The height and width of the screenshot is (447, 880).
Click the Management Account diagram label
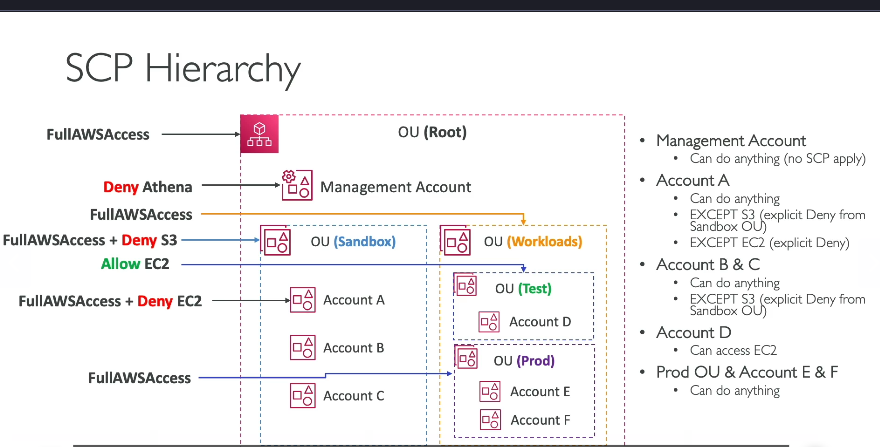pos(396,187)
